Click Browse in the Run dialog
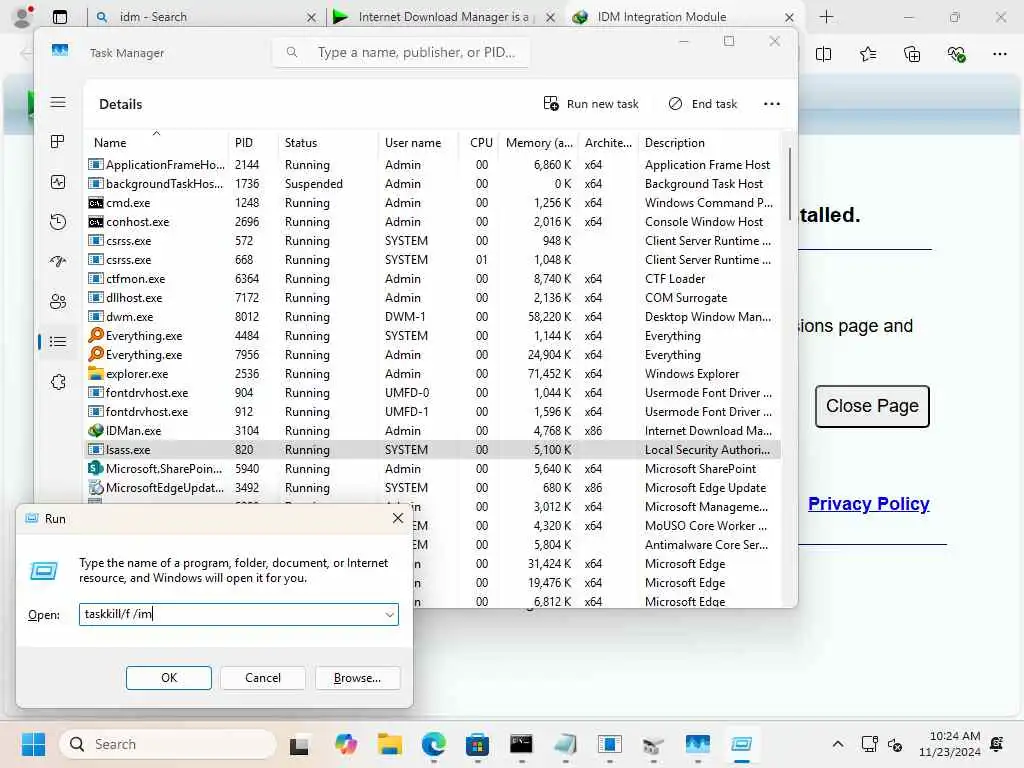Image resolution: width=1024 pixels, height=768 pixels. [357, 678]
